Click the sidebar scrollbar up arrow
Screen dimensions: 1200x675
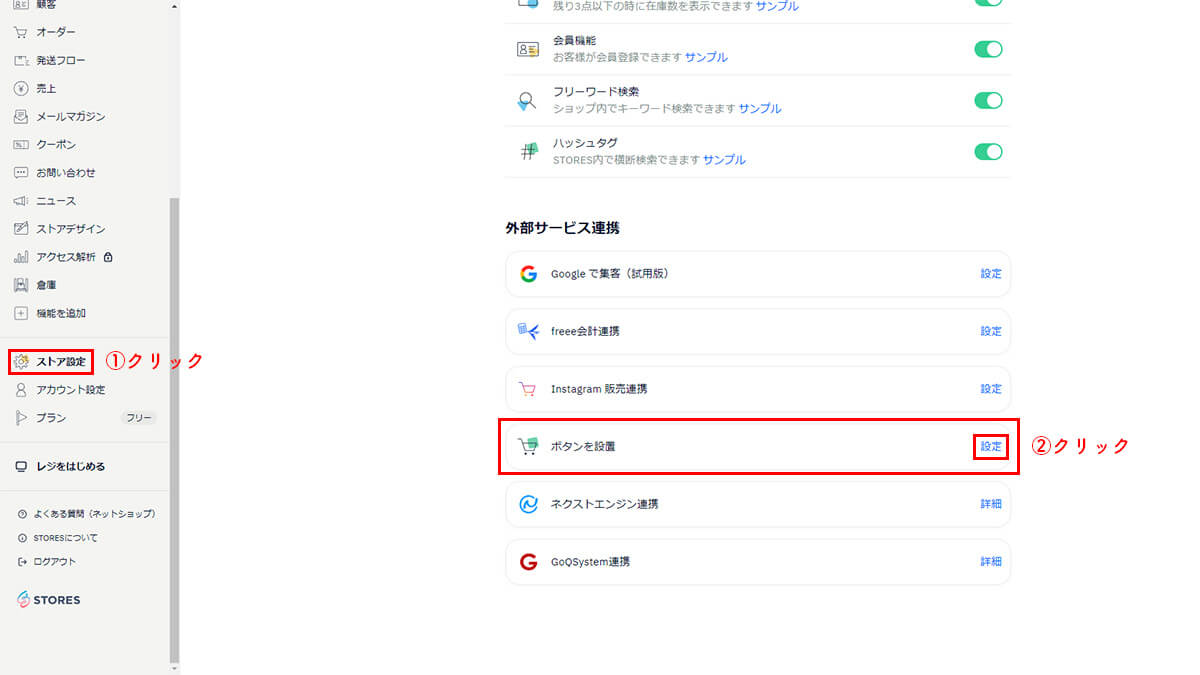(x=175, y=6)
